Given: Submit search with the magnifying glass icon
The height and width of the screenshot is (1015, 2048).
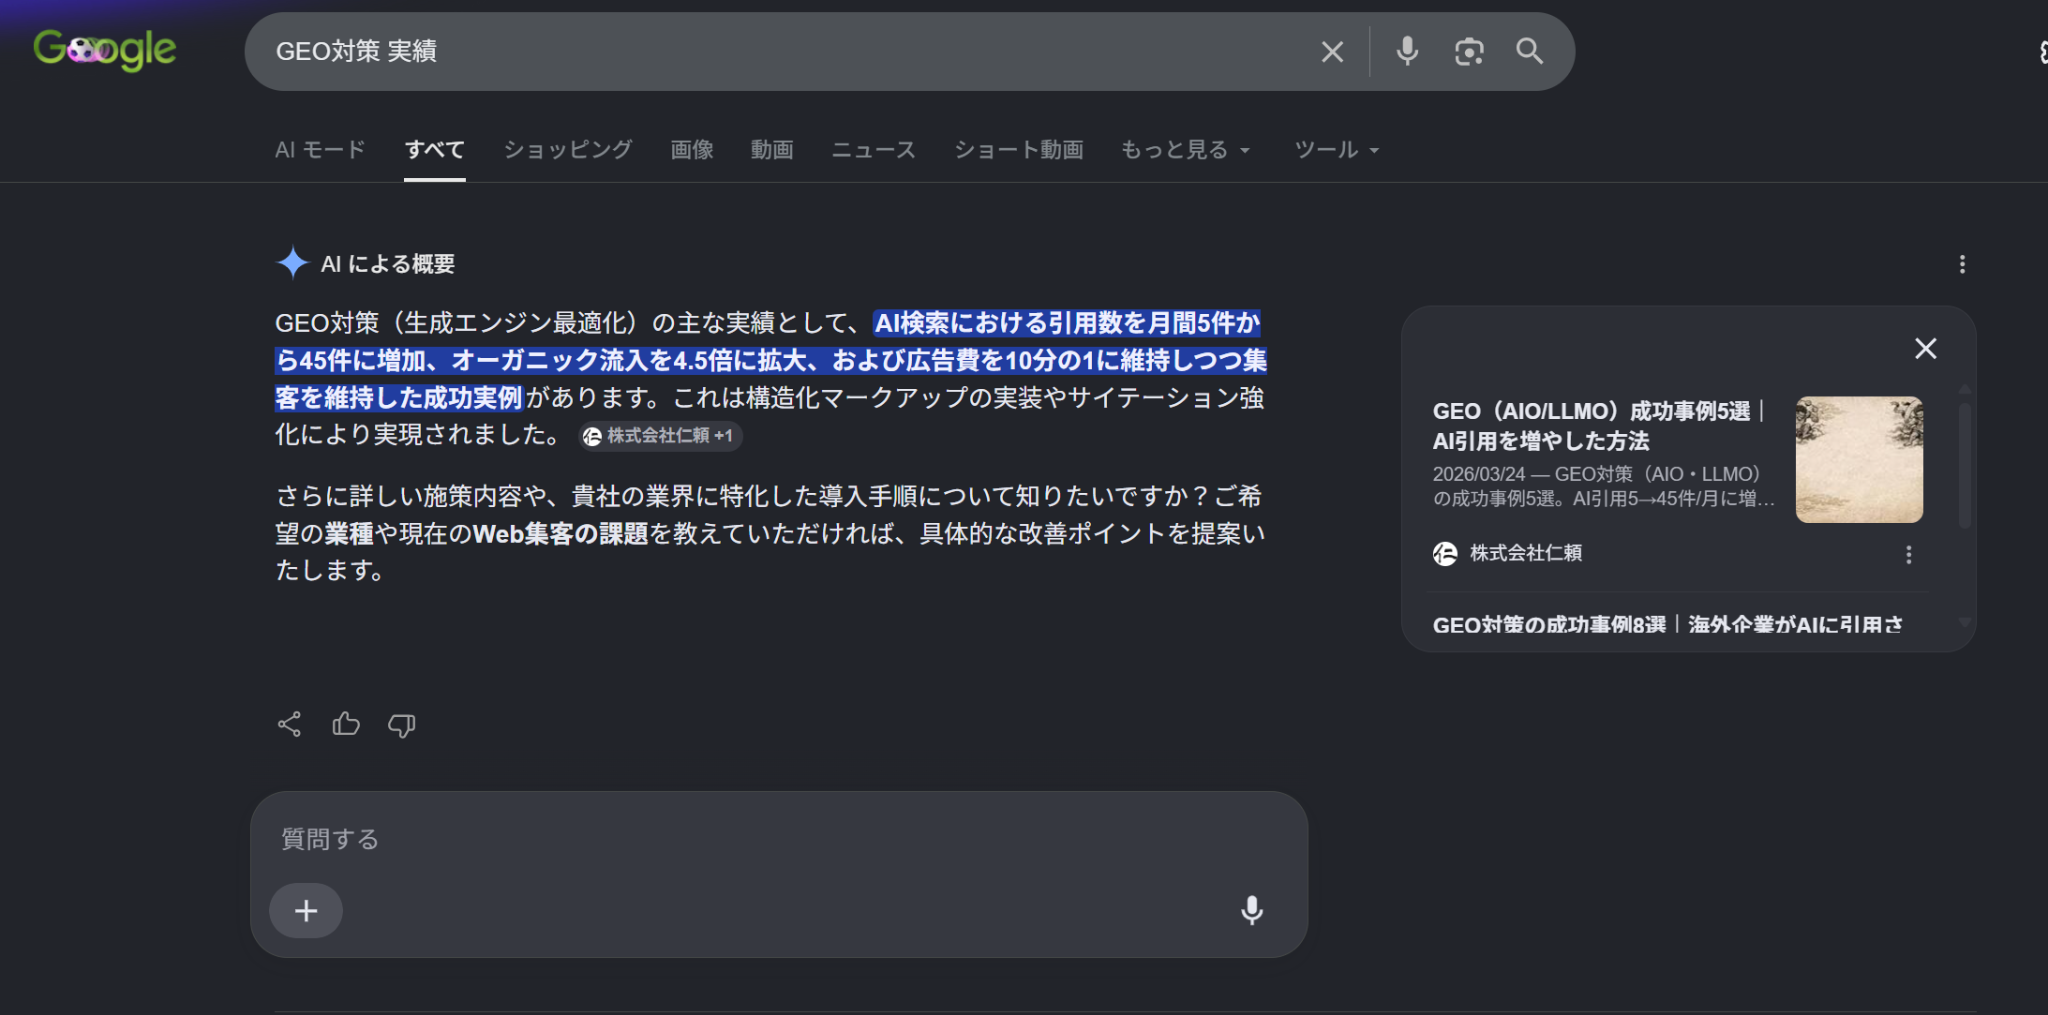Looking at the screenshot, I should click(1529, 51).
